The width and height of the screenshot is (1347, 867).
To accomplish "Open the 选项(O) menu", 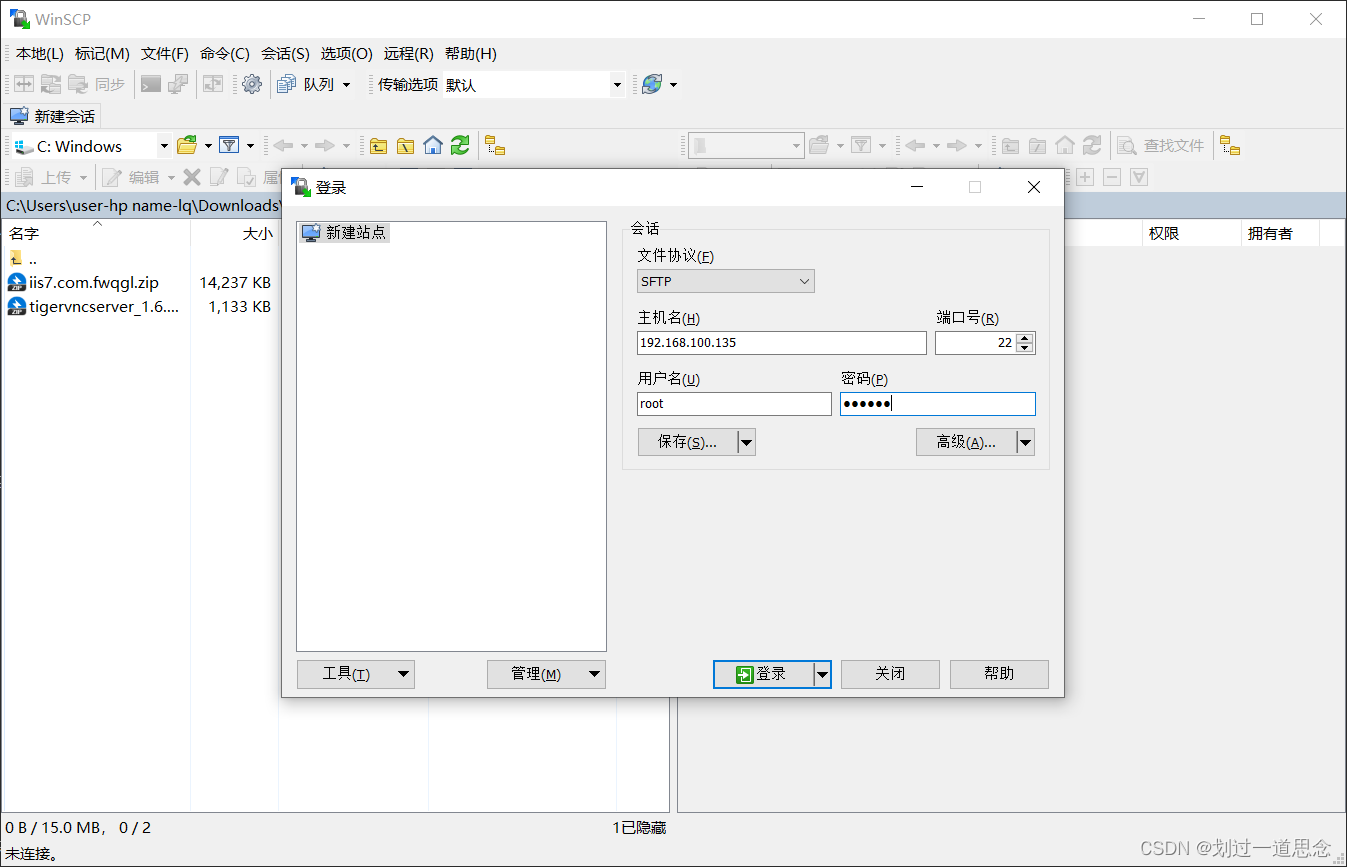I will pos(346,54).
